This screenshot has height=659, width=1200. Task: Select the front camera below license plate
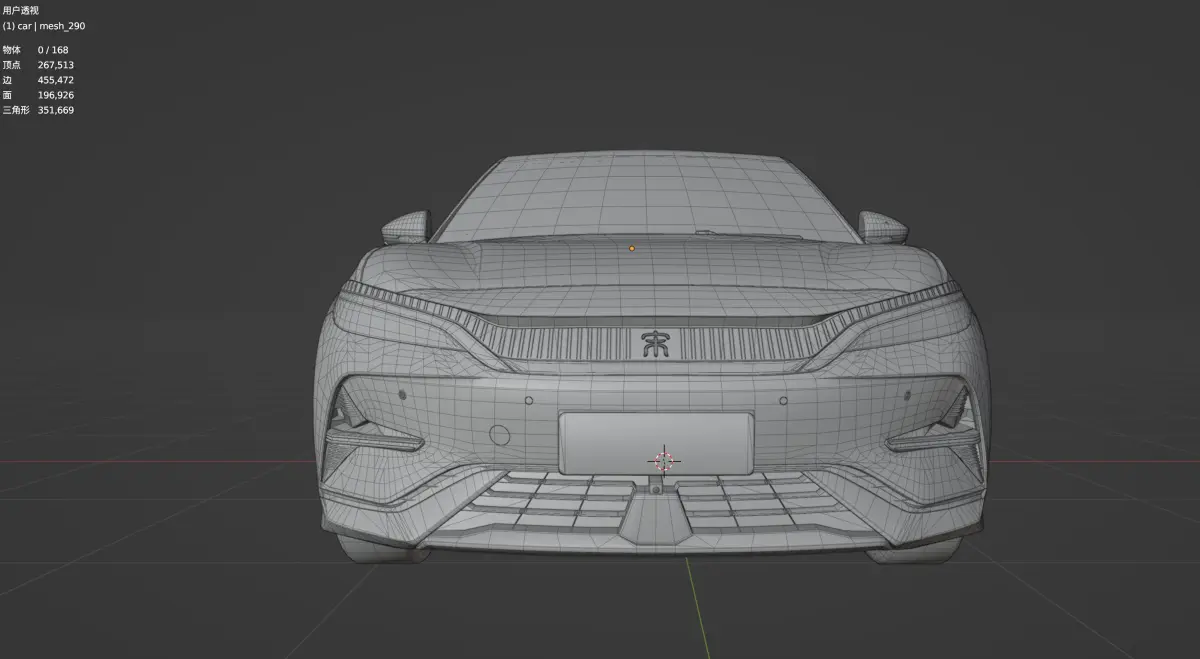click(x=655, y=487)
